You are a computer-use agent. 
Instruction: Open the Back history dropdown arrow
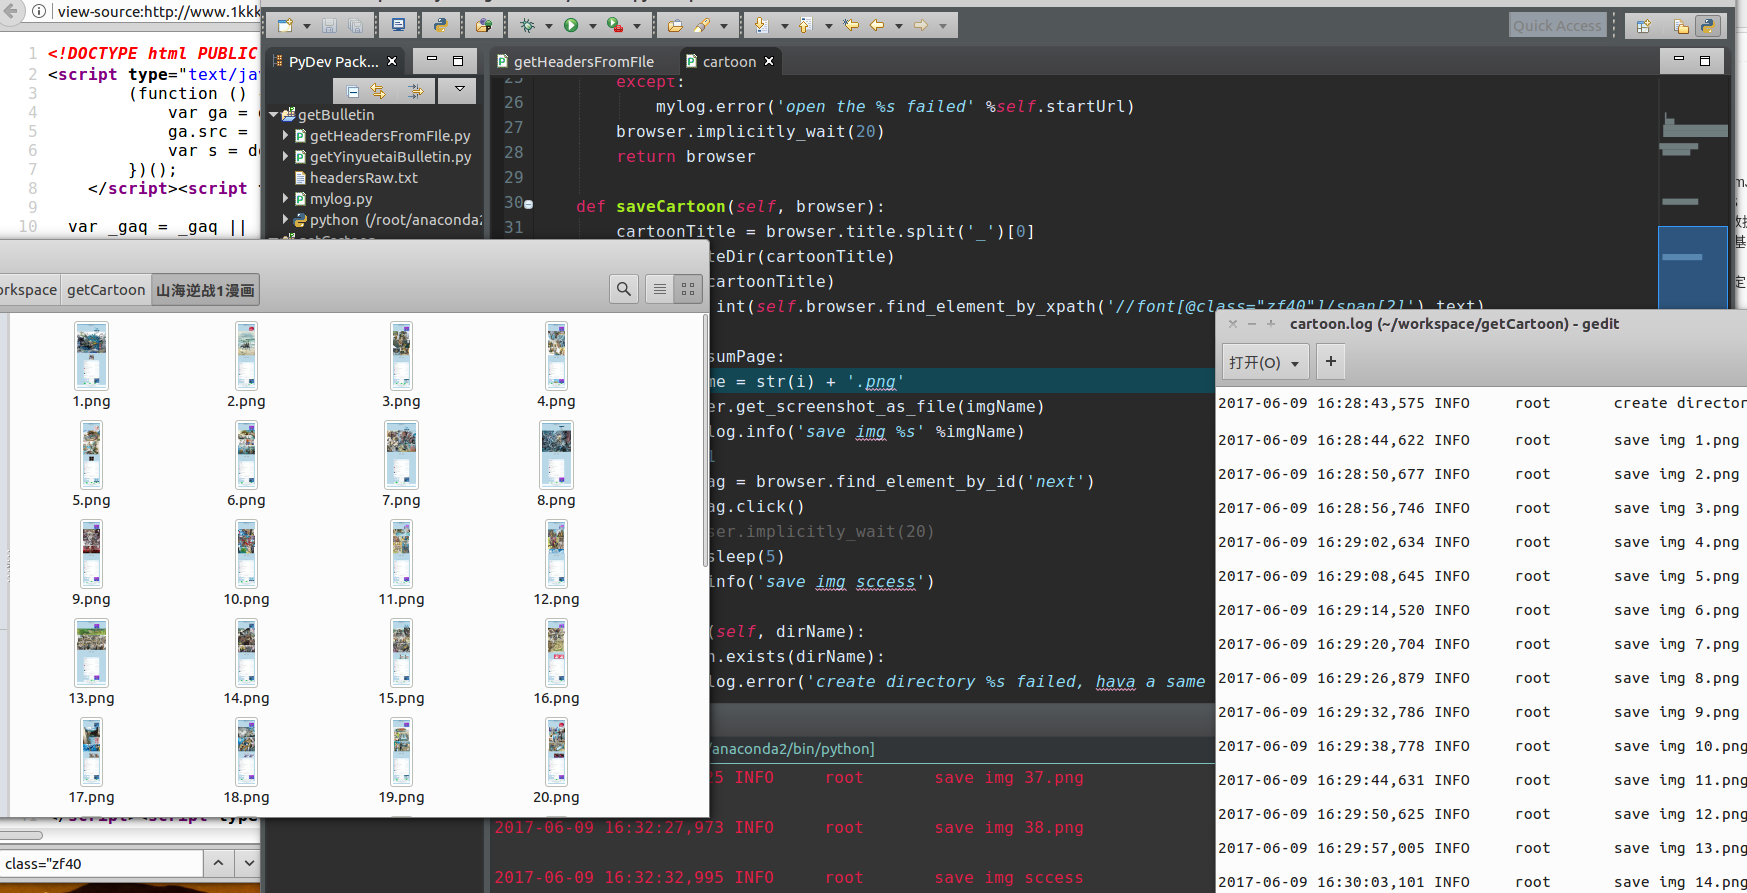[898, 26]
